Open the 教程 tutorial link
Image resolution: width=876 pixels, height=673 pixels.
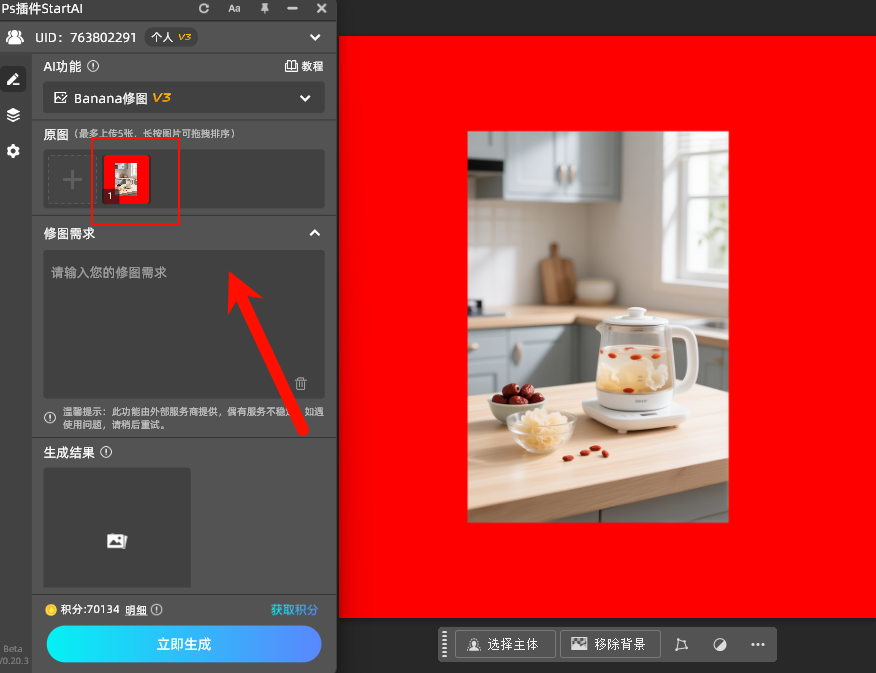[304, 66]
